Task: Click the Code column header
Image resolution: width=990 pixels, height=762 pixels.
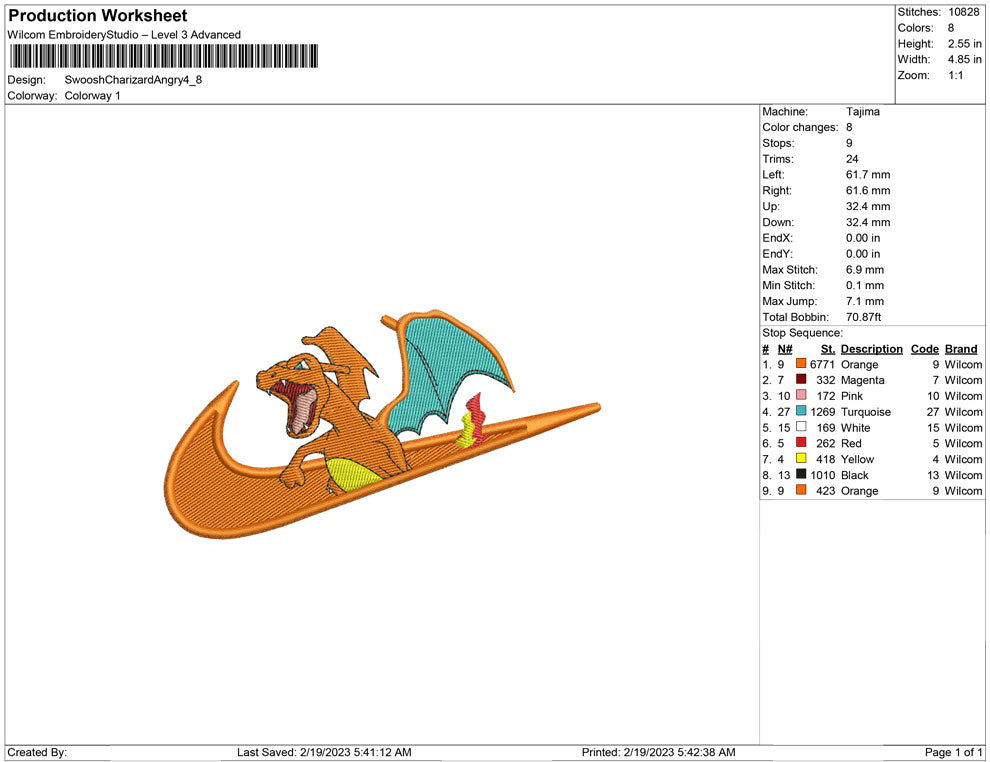Action: pos(924,349)
